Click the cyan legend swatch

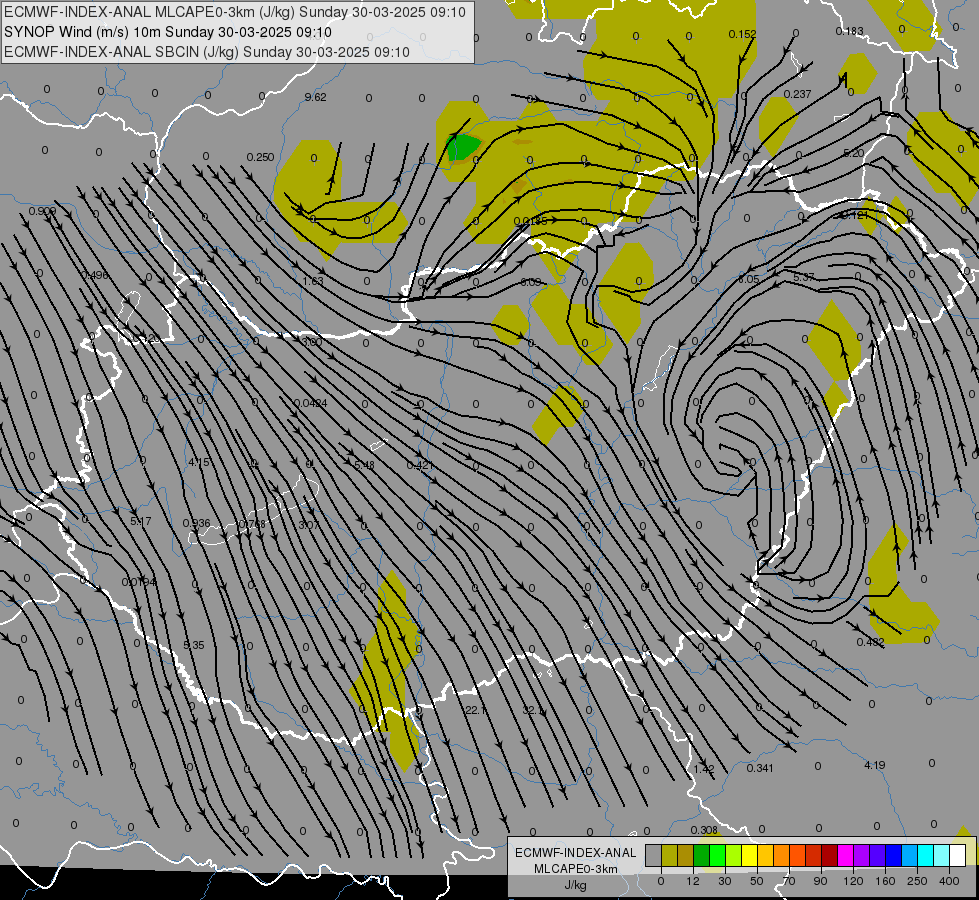pos(926,855)
